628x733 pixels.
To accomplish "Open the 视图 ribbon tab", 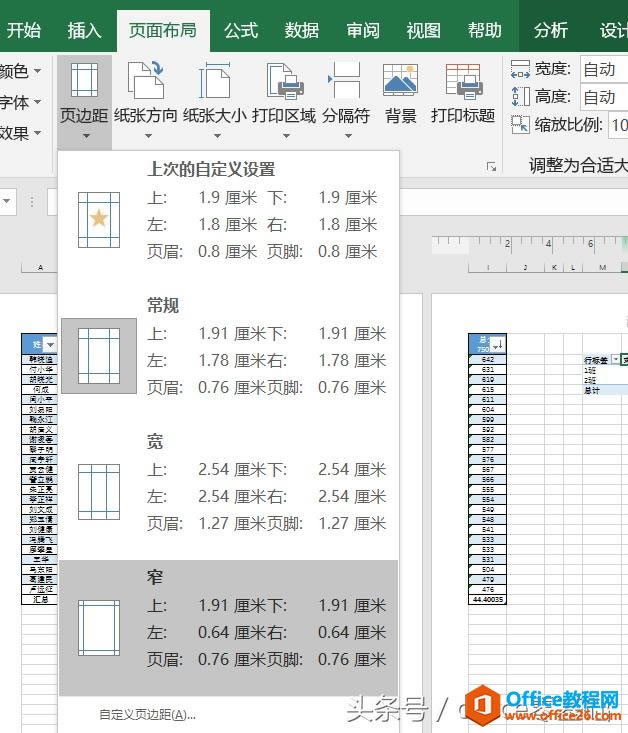I will click(x=423, y=30).
